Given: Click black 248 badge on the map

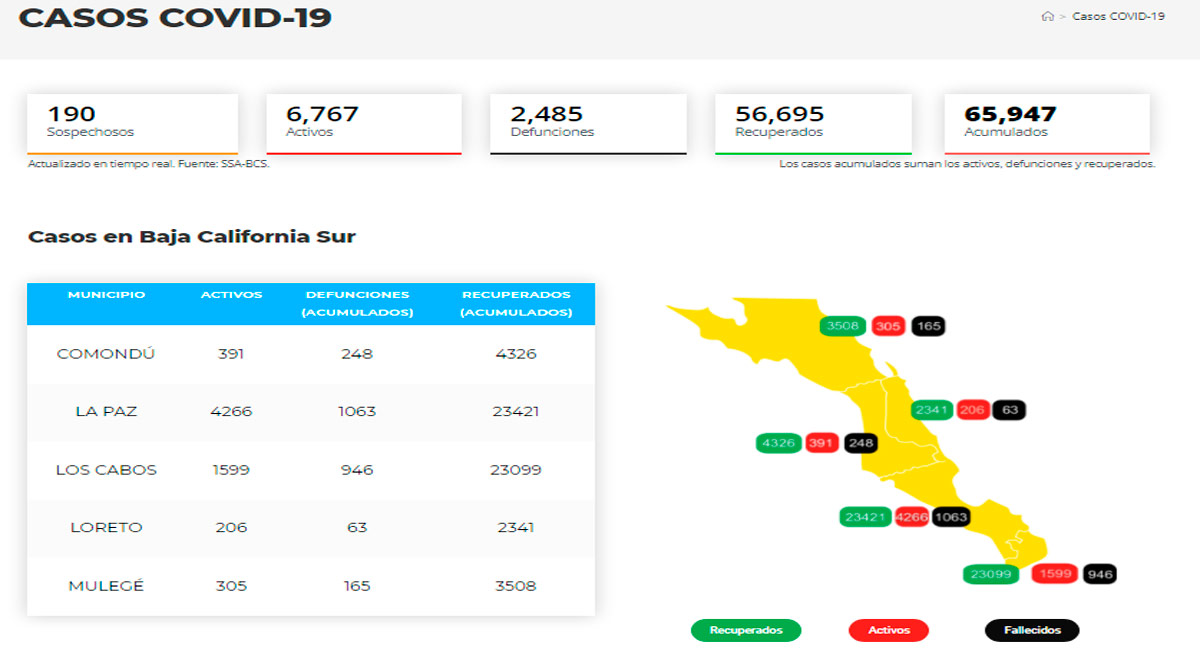Looking at the screenshot, I should tap(860, 443).
